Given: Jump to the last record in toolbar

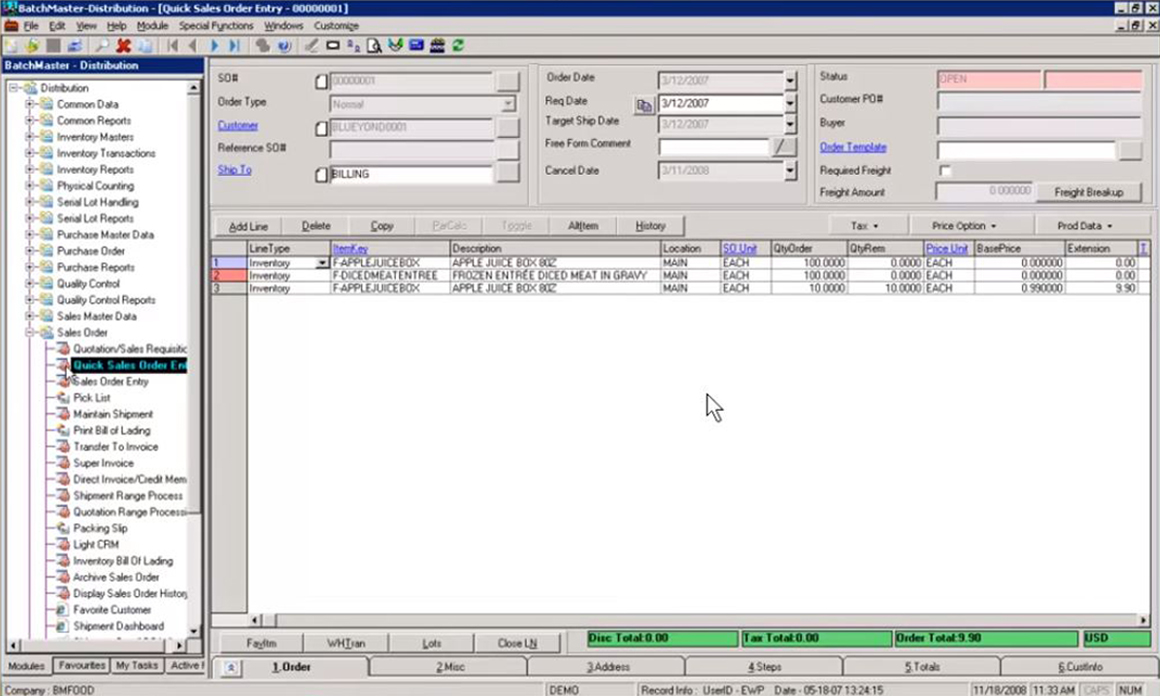Looking at the screenshot, I should click(234, 46).
